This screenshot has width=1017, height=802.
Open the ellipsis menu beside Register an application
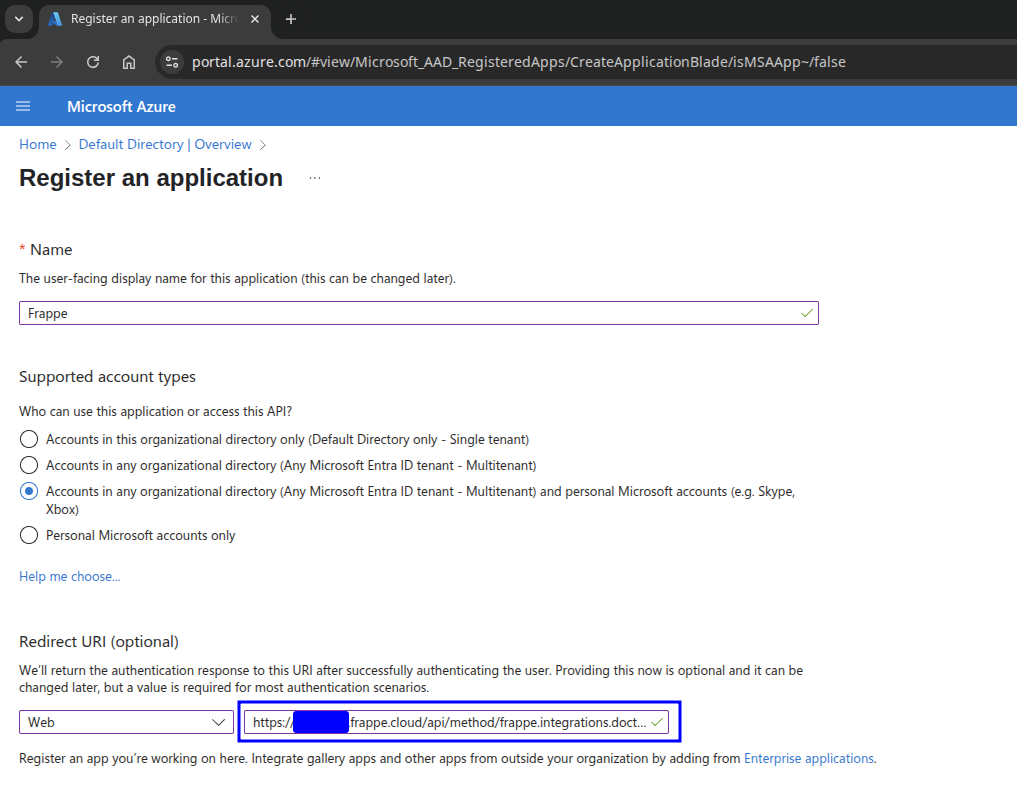pos(315,178)
